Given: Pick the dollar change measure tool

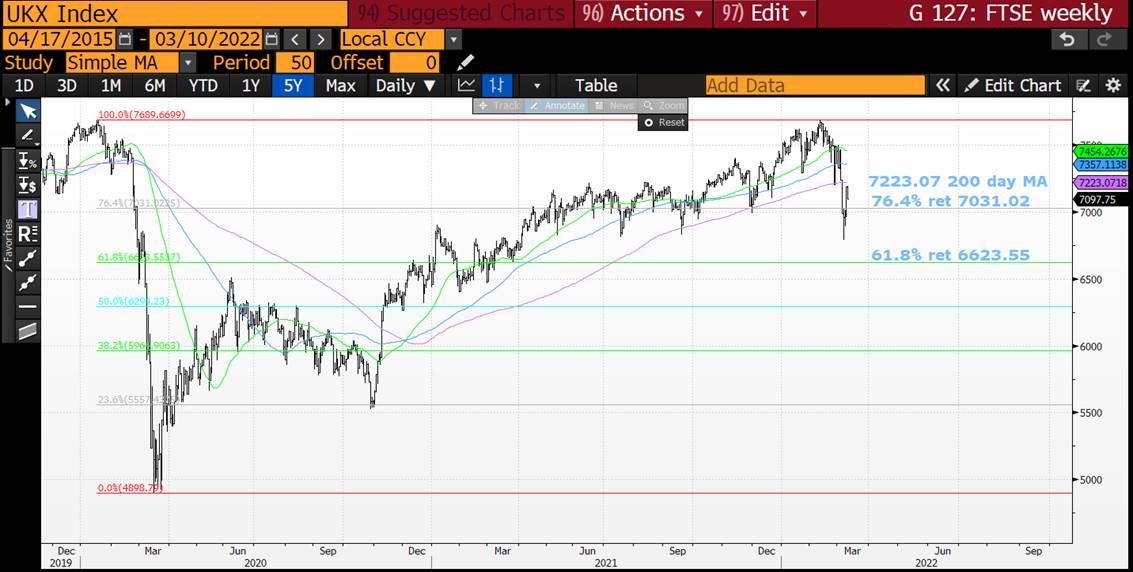Looking at the screenshot, I should tap(28, 184).
